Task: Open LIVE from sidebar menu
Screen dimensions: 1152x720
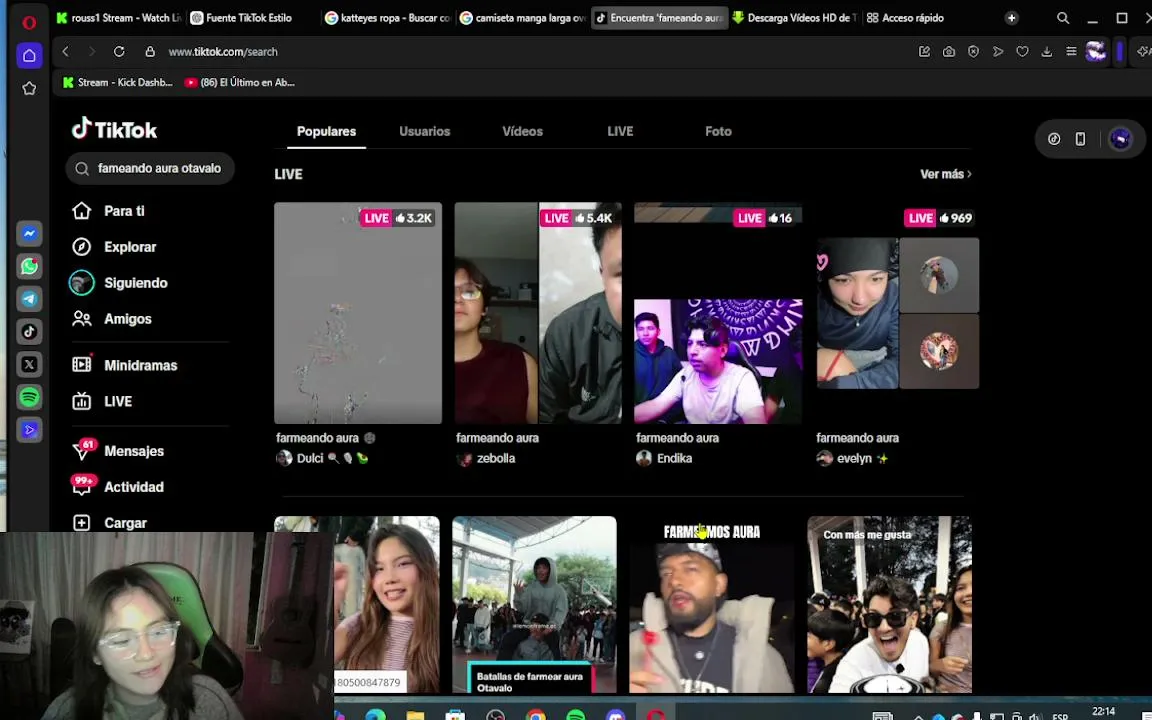Action: 102,401
